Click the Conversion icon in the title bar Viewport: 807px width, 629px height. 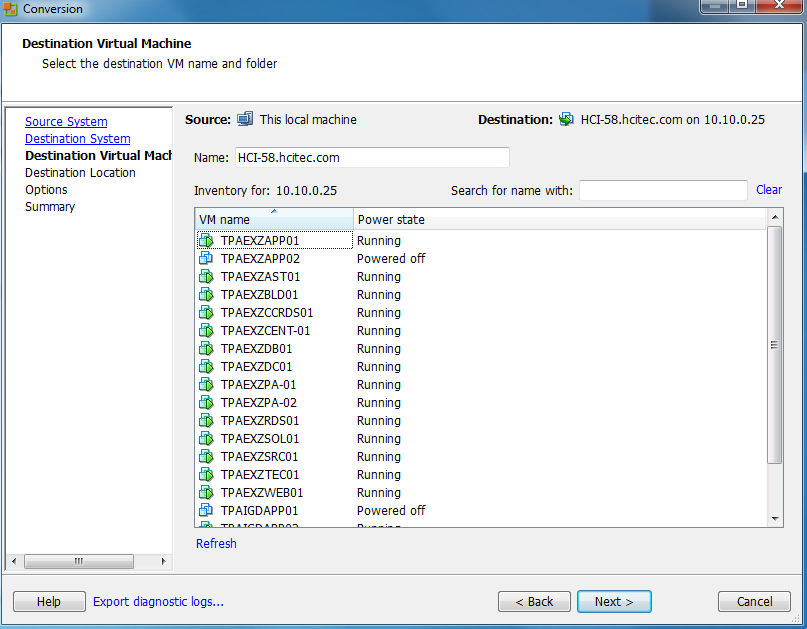point(10,8)
